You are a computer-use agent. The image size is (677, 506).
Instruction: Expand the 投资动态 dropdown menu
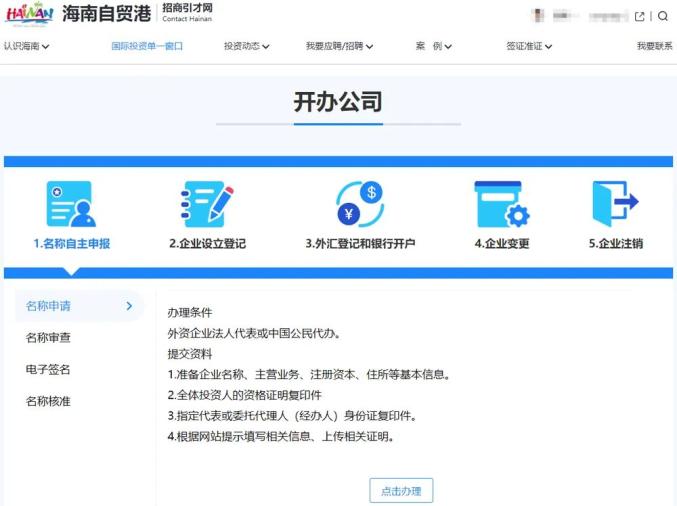pyautogui.click(x=246, y=46)
